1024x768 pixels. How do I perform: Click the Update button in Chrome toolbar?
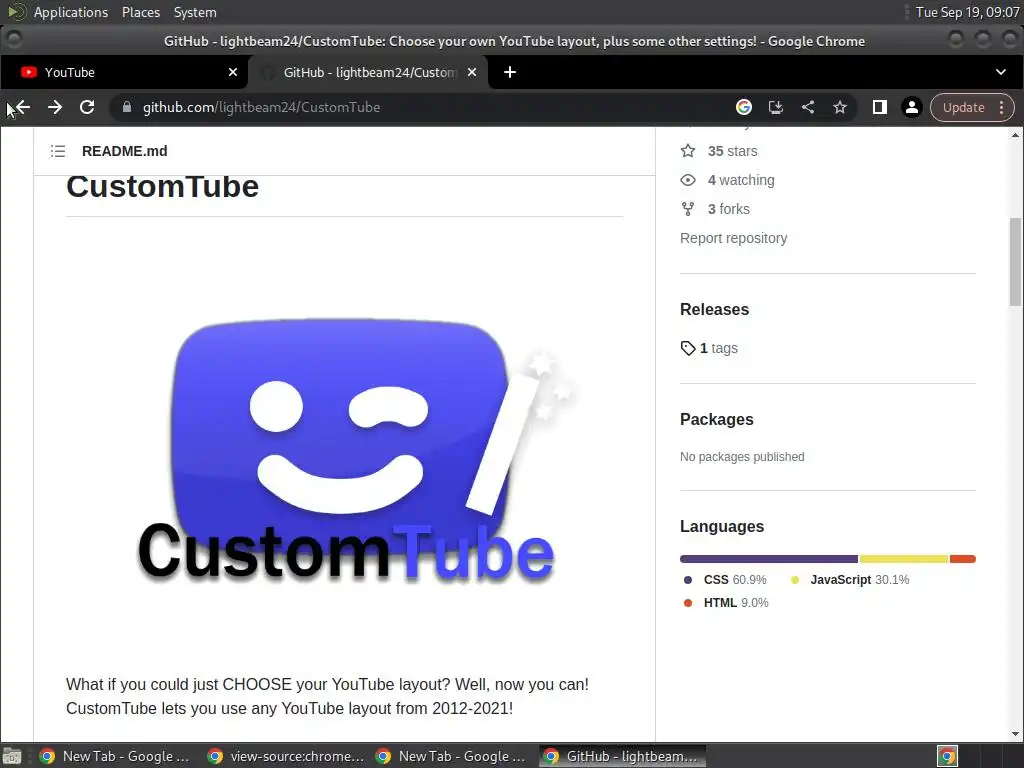(x=963, y=107)
